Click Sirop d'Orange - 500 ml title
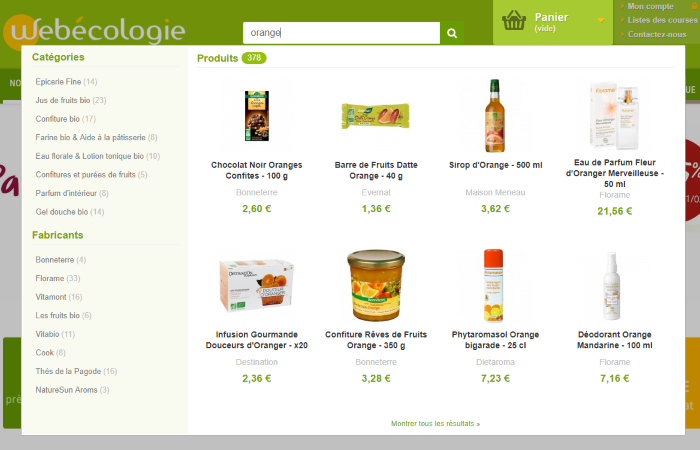This screenshot has height=450, width=700. (x=496, y=165)
